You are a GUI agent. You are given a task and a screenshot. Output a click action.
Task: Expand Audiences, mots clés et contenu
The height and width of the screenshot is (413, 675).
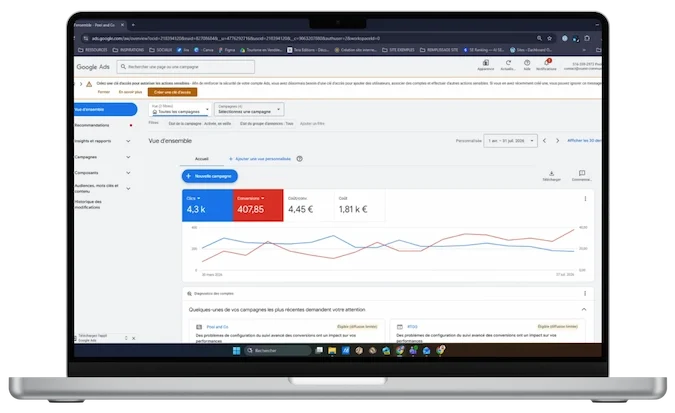coord(128,188)
